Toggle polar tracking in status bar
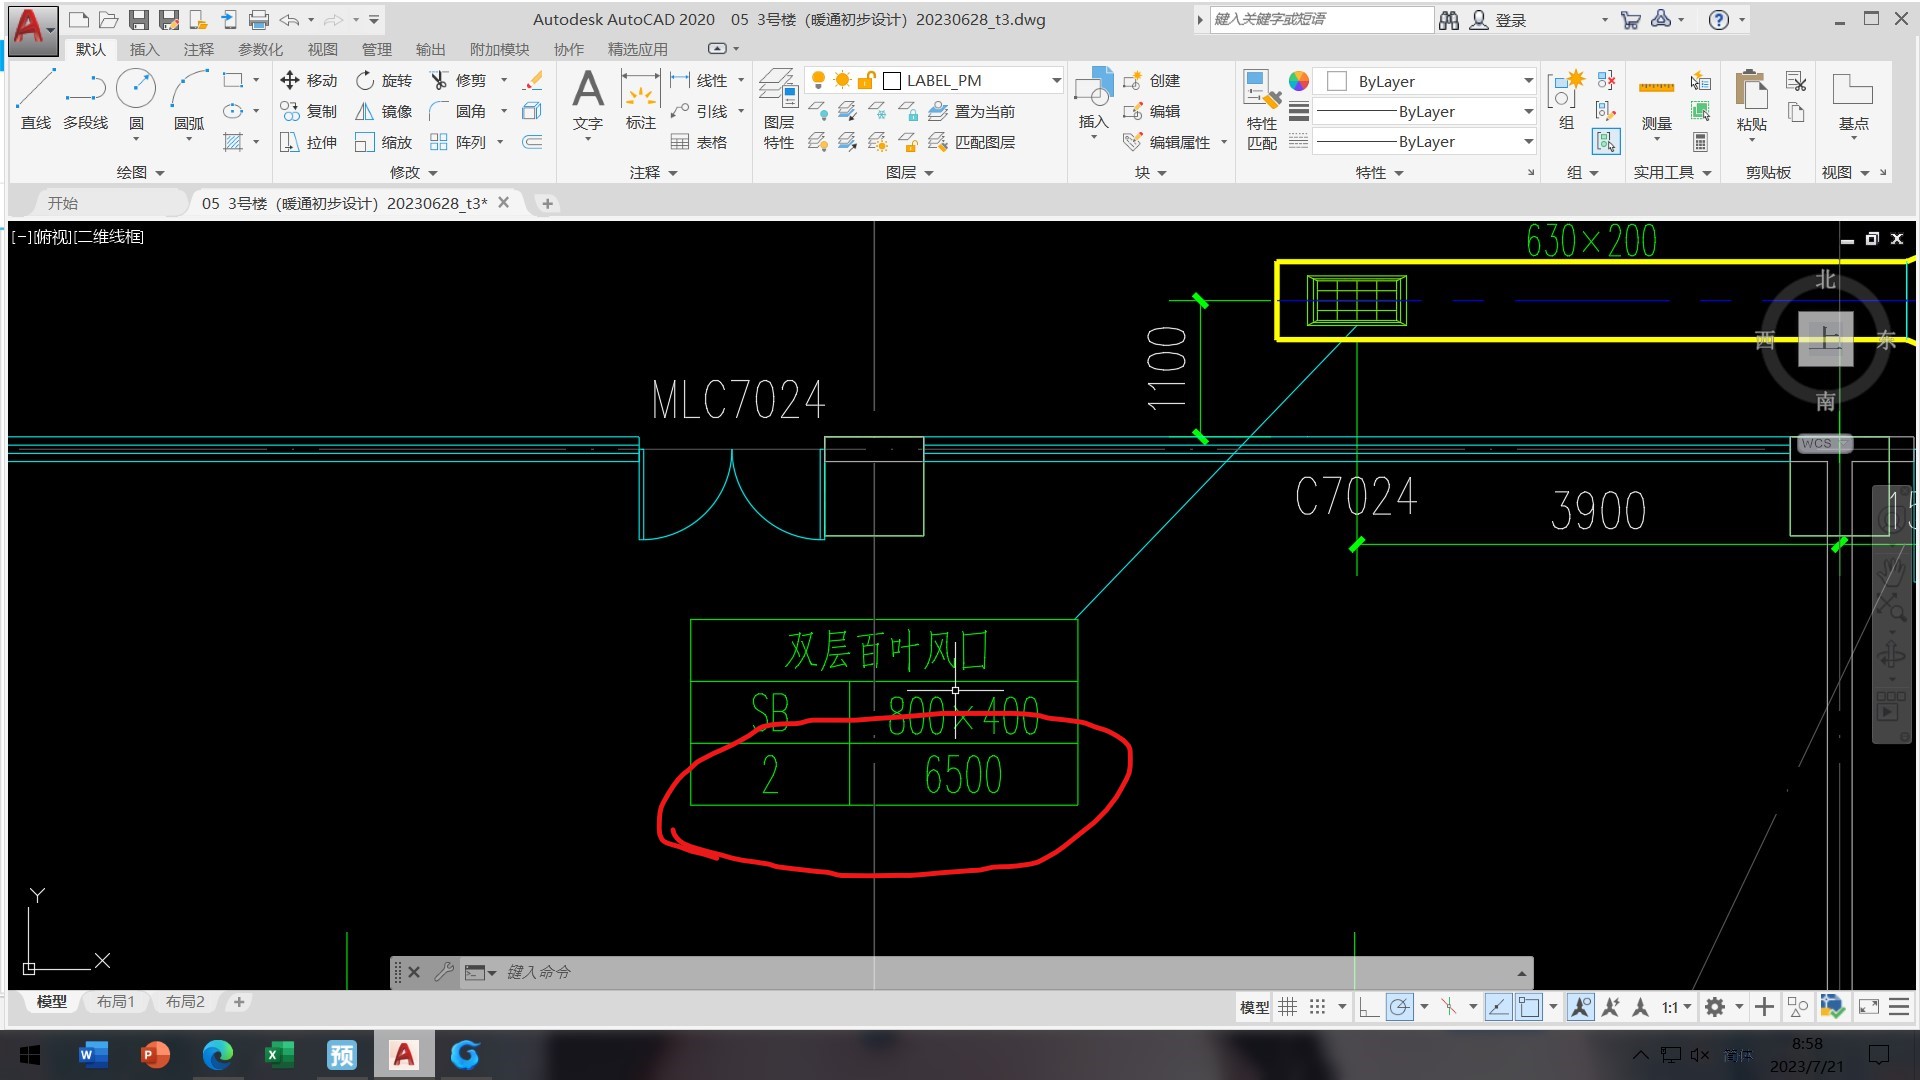The height and width of the screenshot is (1080, 1920). (1400, 1007)
